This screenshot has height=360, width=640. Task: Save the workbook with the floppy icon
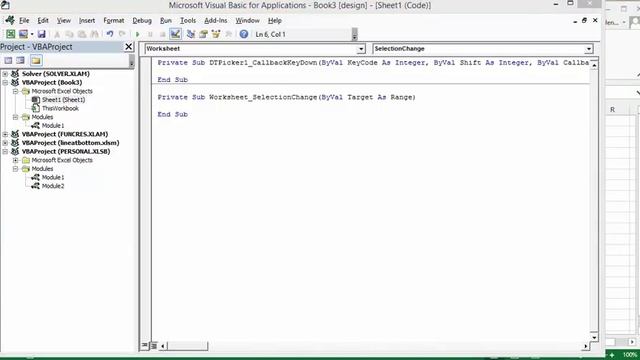41,34
